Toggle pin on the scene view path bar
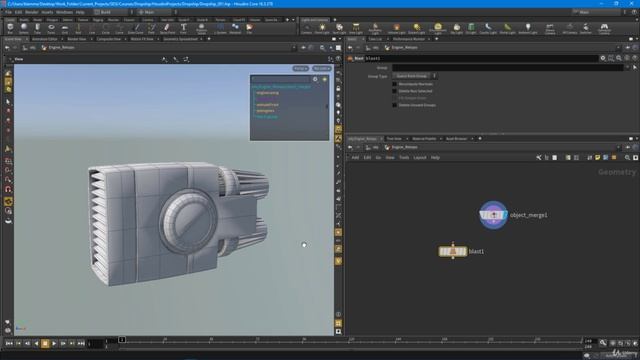Image resolution: width=640 pixels, height=360 pixels. [x=303, y=48]
